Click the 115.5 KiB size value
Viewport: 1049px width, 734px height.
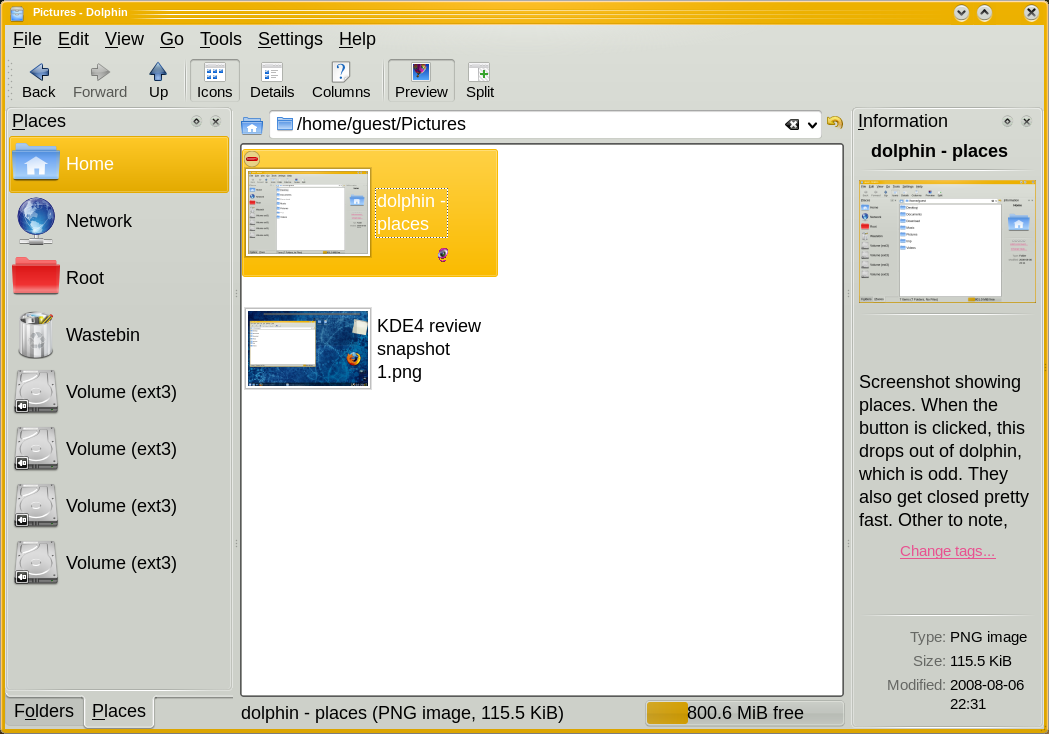point(981,661)
